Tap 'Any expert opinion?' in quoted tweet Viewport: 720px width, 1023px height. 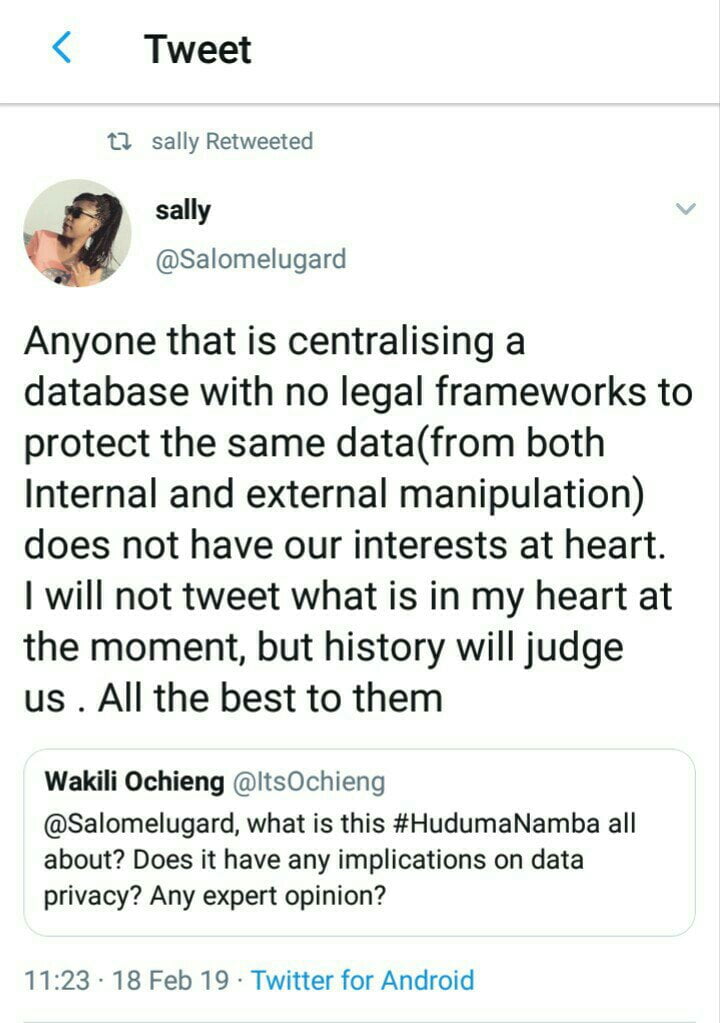pos(267,896)
